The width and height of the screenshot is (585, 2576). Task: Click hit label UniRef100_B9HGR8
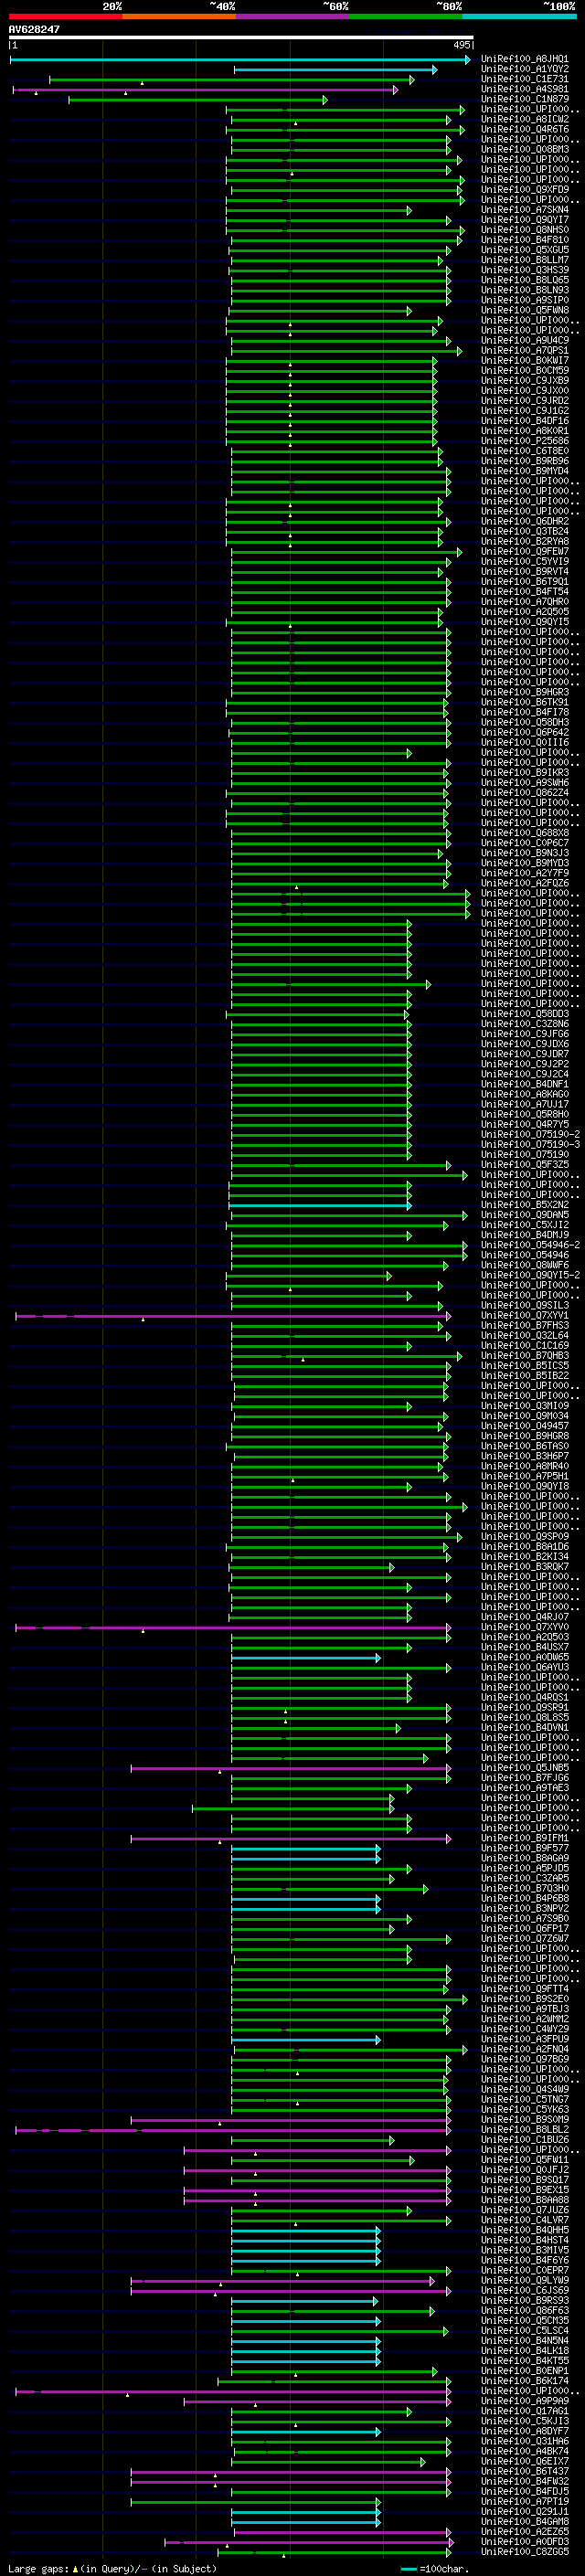[525, 1436]
